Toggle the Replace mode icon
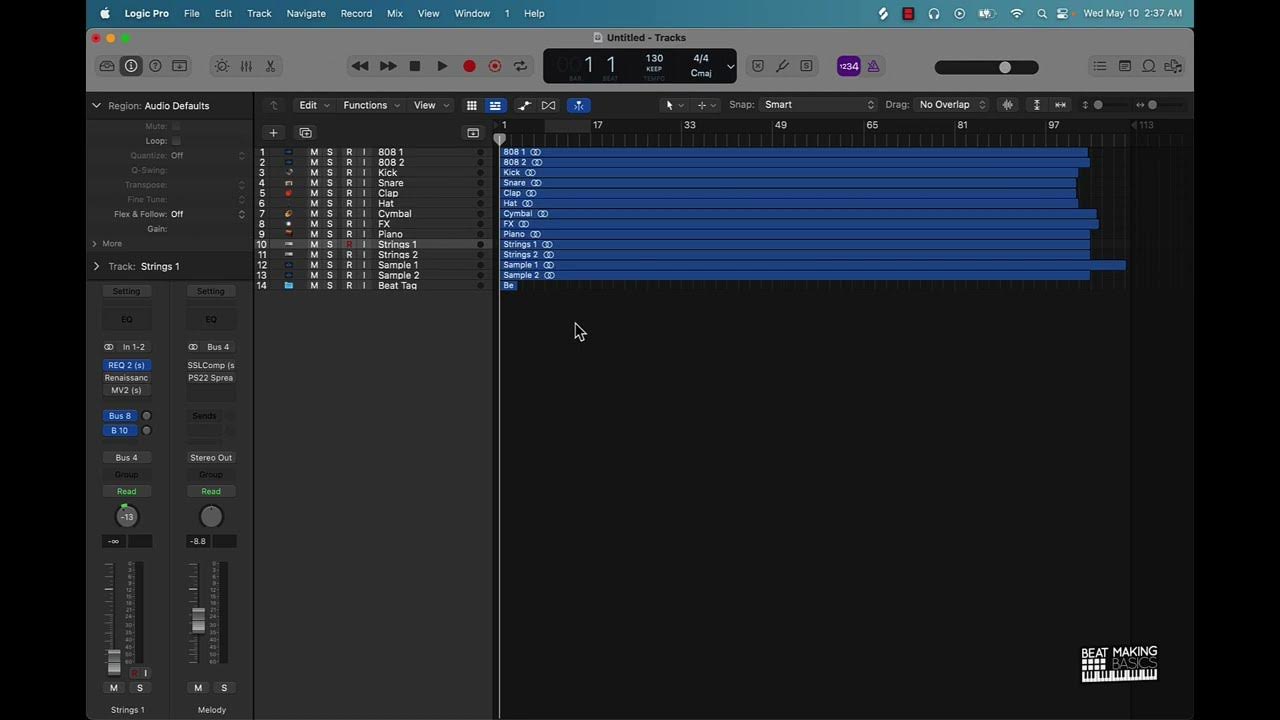The height and width of the screenshot is (720, 1280). [x=758, y=66]
